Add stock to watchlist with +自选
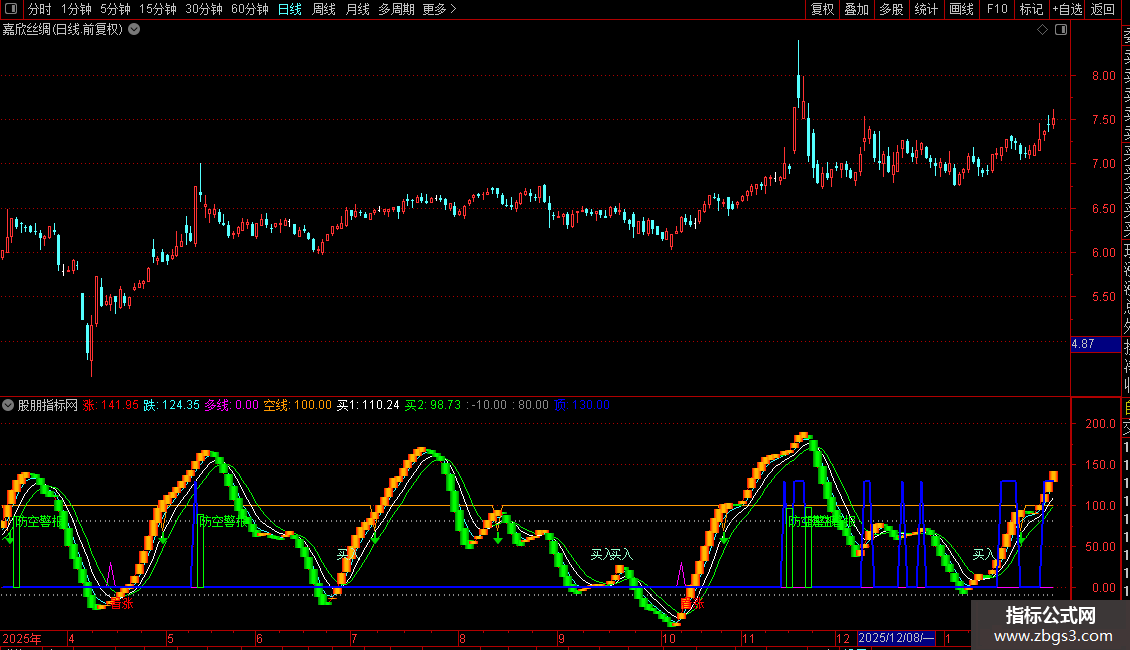Screen dimensions: 1130x650 point(1067,9)
